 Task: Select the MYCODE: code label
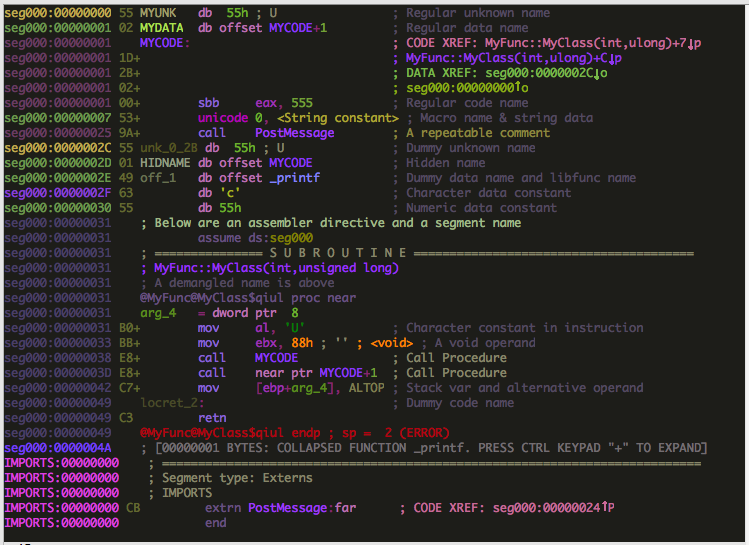pos(164,43)
